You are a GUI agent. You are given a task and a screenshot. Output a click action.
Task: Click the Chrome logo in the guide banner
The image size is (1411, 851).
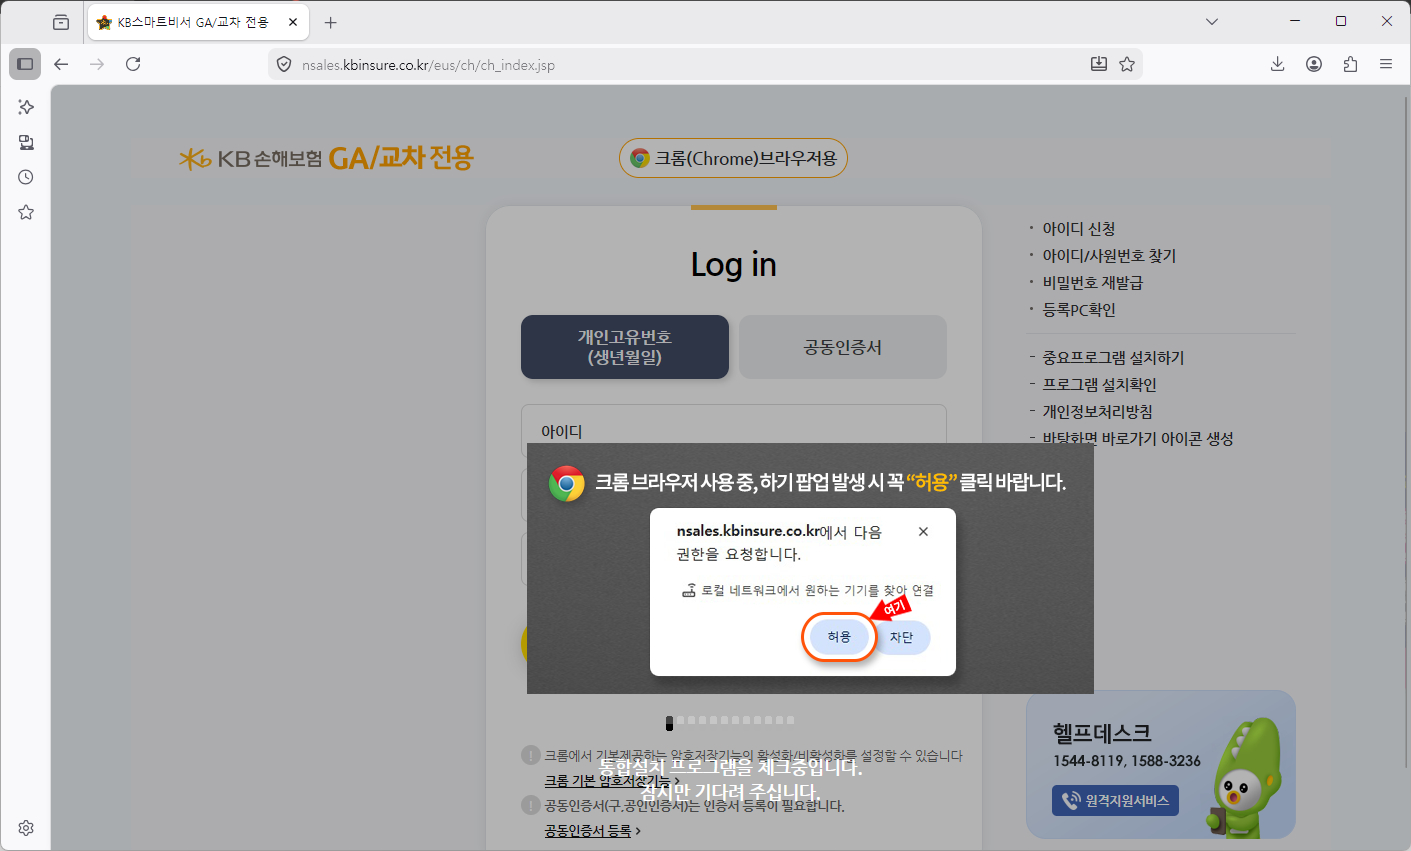pyautogui.click(x=566, y=483)
